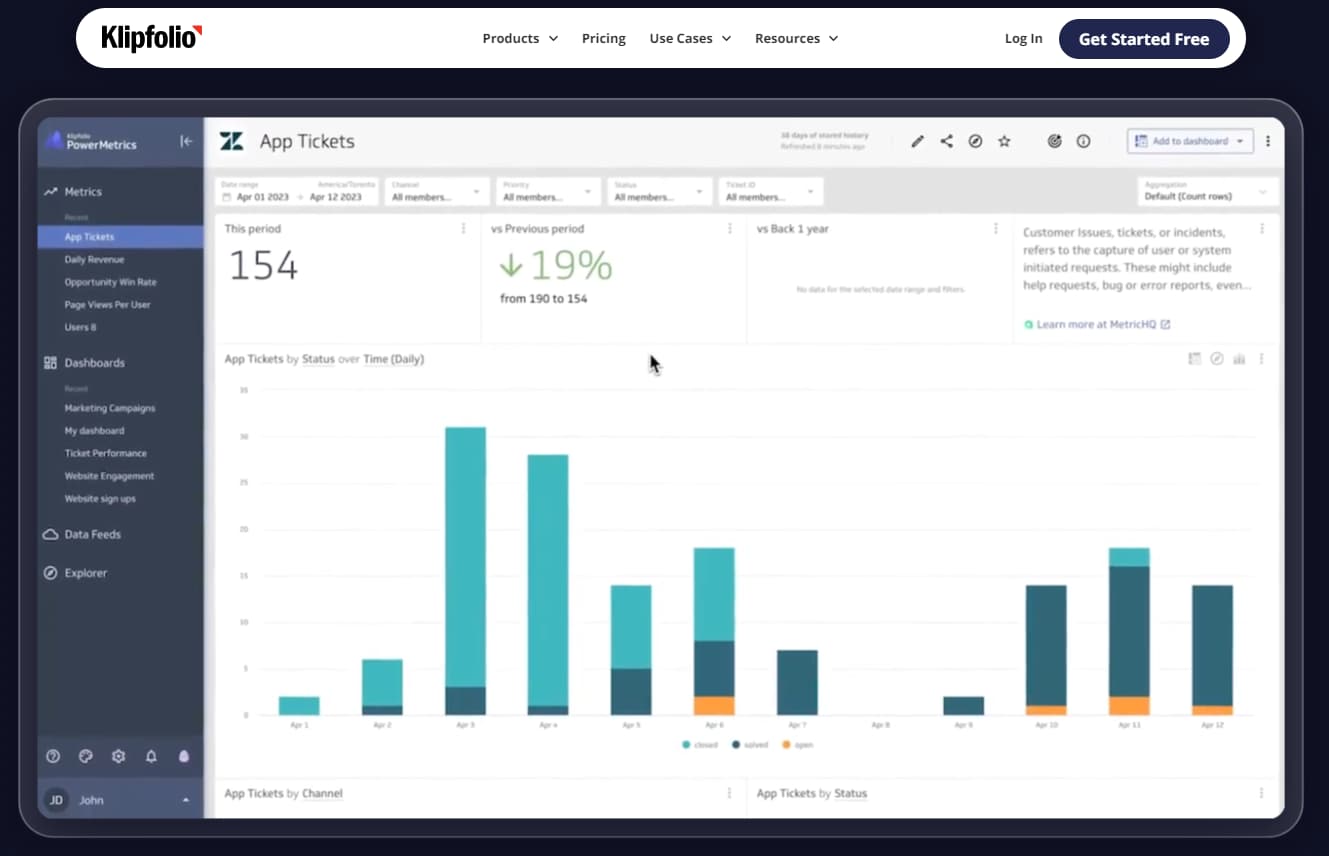Click the chart's compass explore icon

(x=1217, y=359)
